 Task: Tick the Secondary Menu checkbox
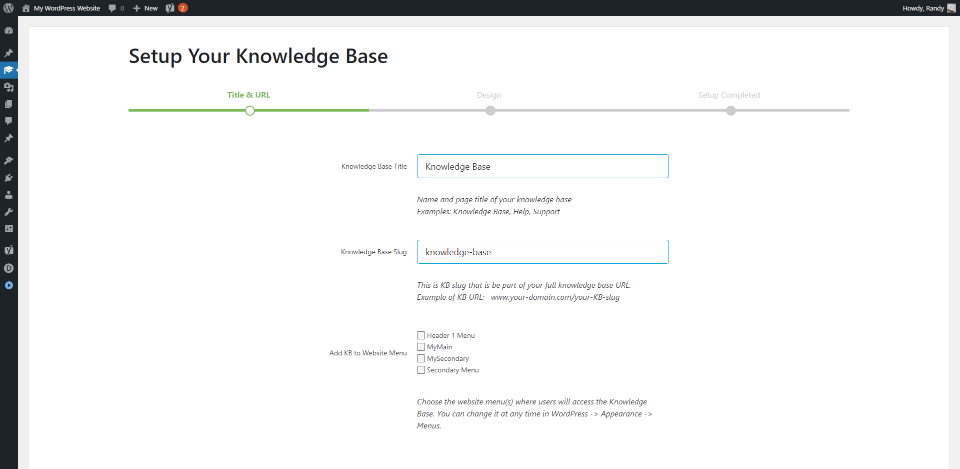[x=421, y=370]
